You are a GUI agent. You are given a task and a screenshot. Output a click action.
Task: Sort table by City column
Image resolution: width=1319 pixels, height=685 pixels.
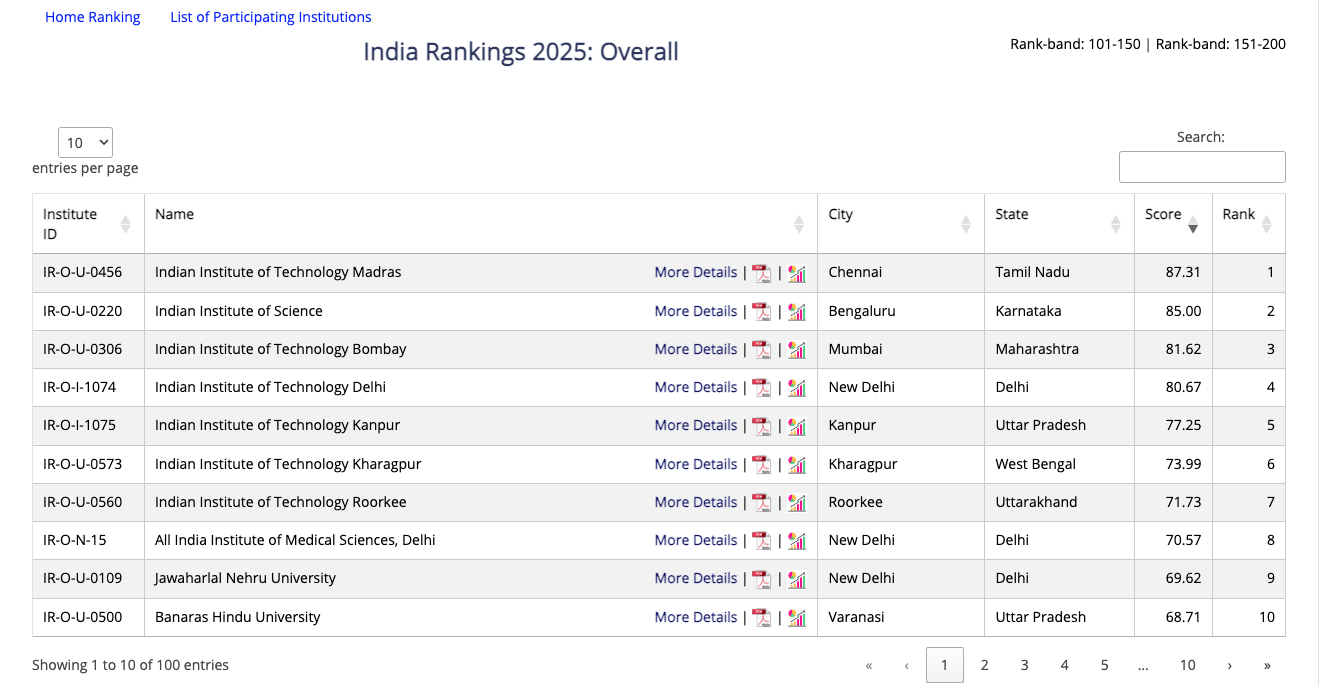click(901, 224)
